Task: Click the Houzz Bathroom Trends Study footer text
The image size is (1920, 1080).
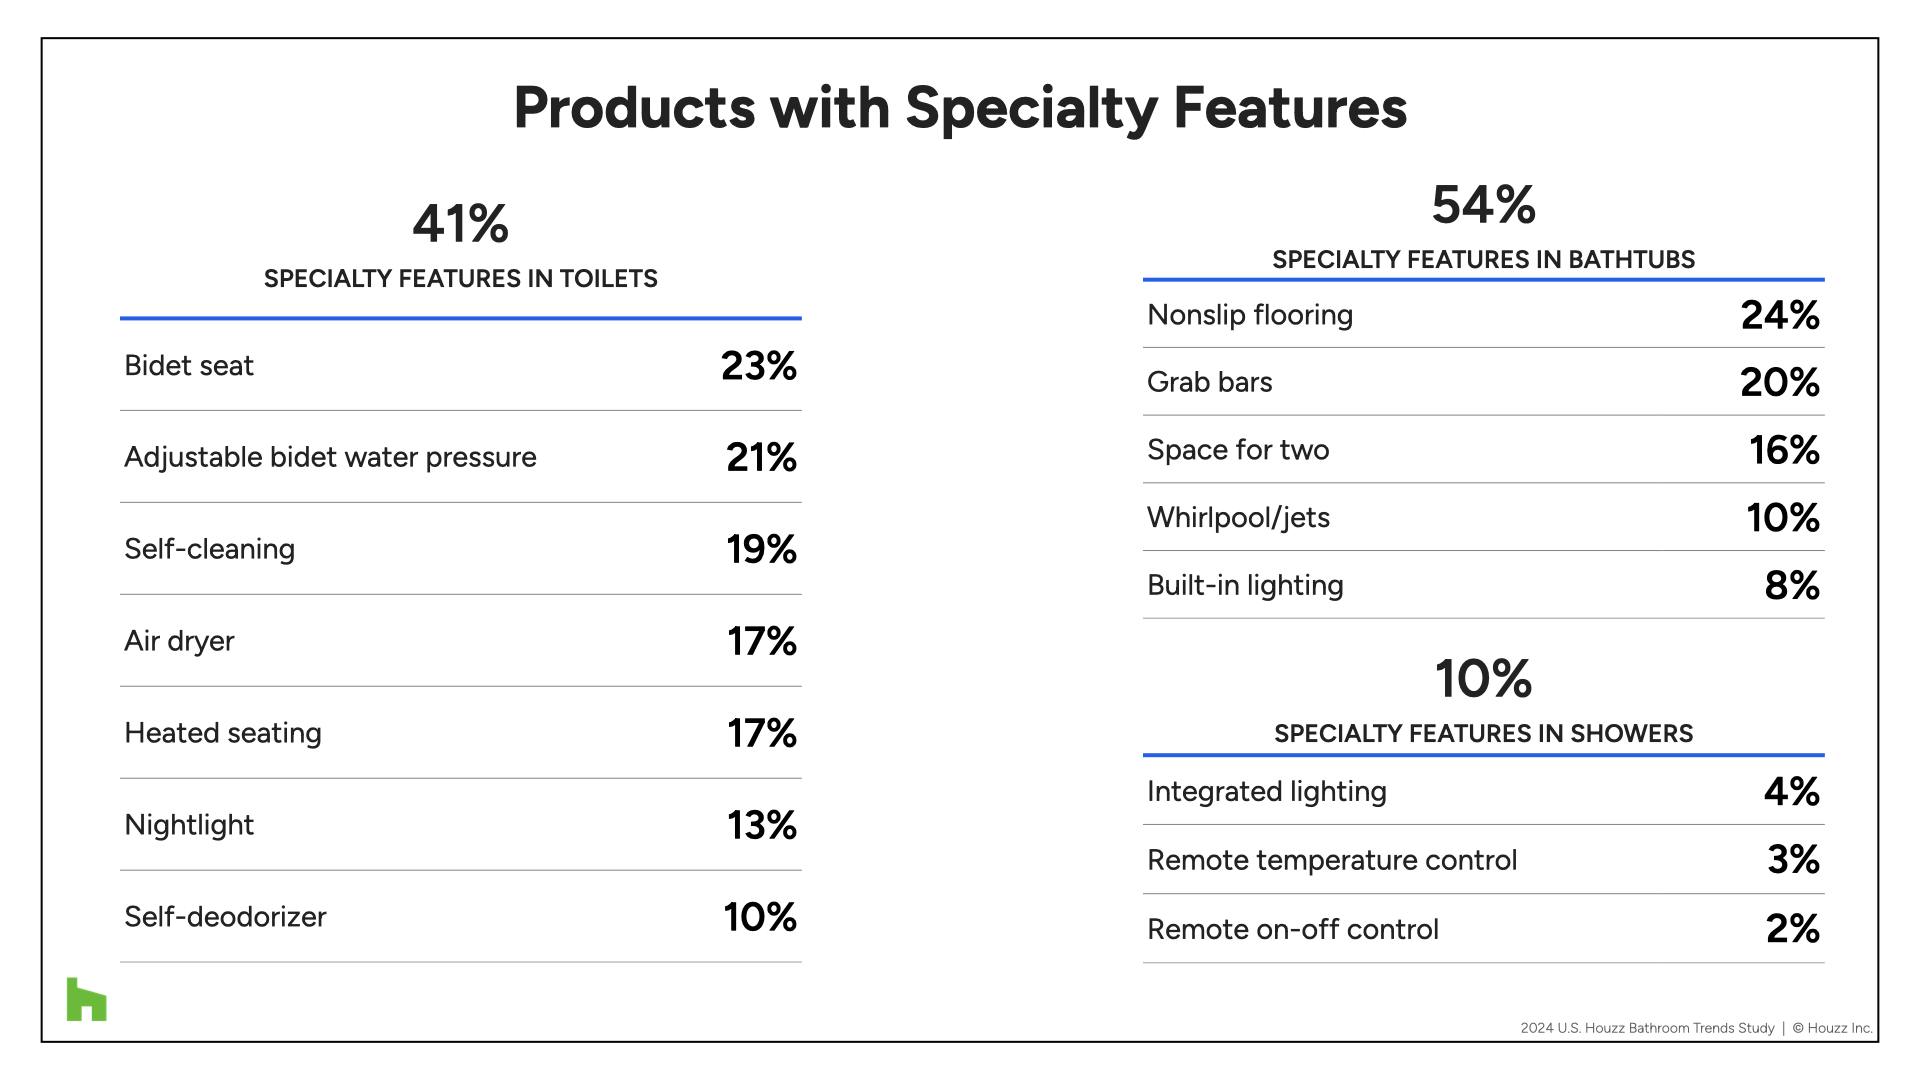Action: tap(1647, 1028)
